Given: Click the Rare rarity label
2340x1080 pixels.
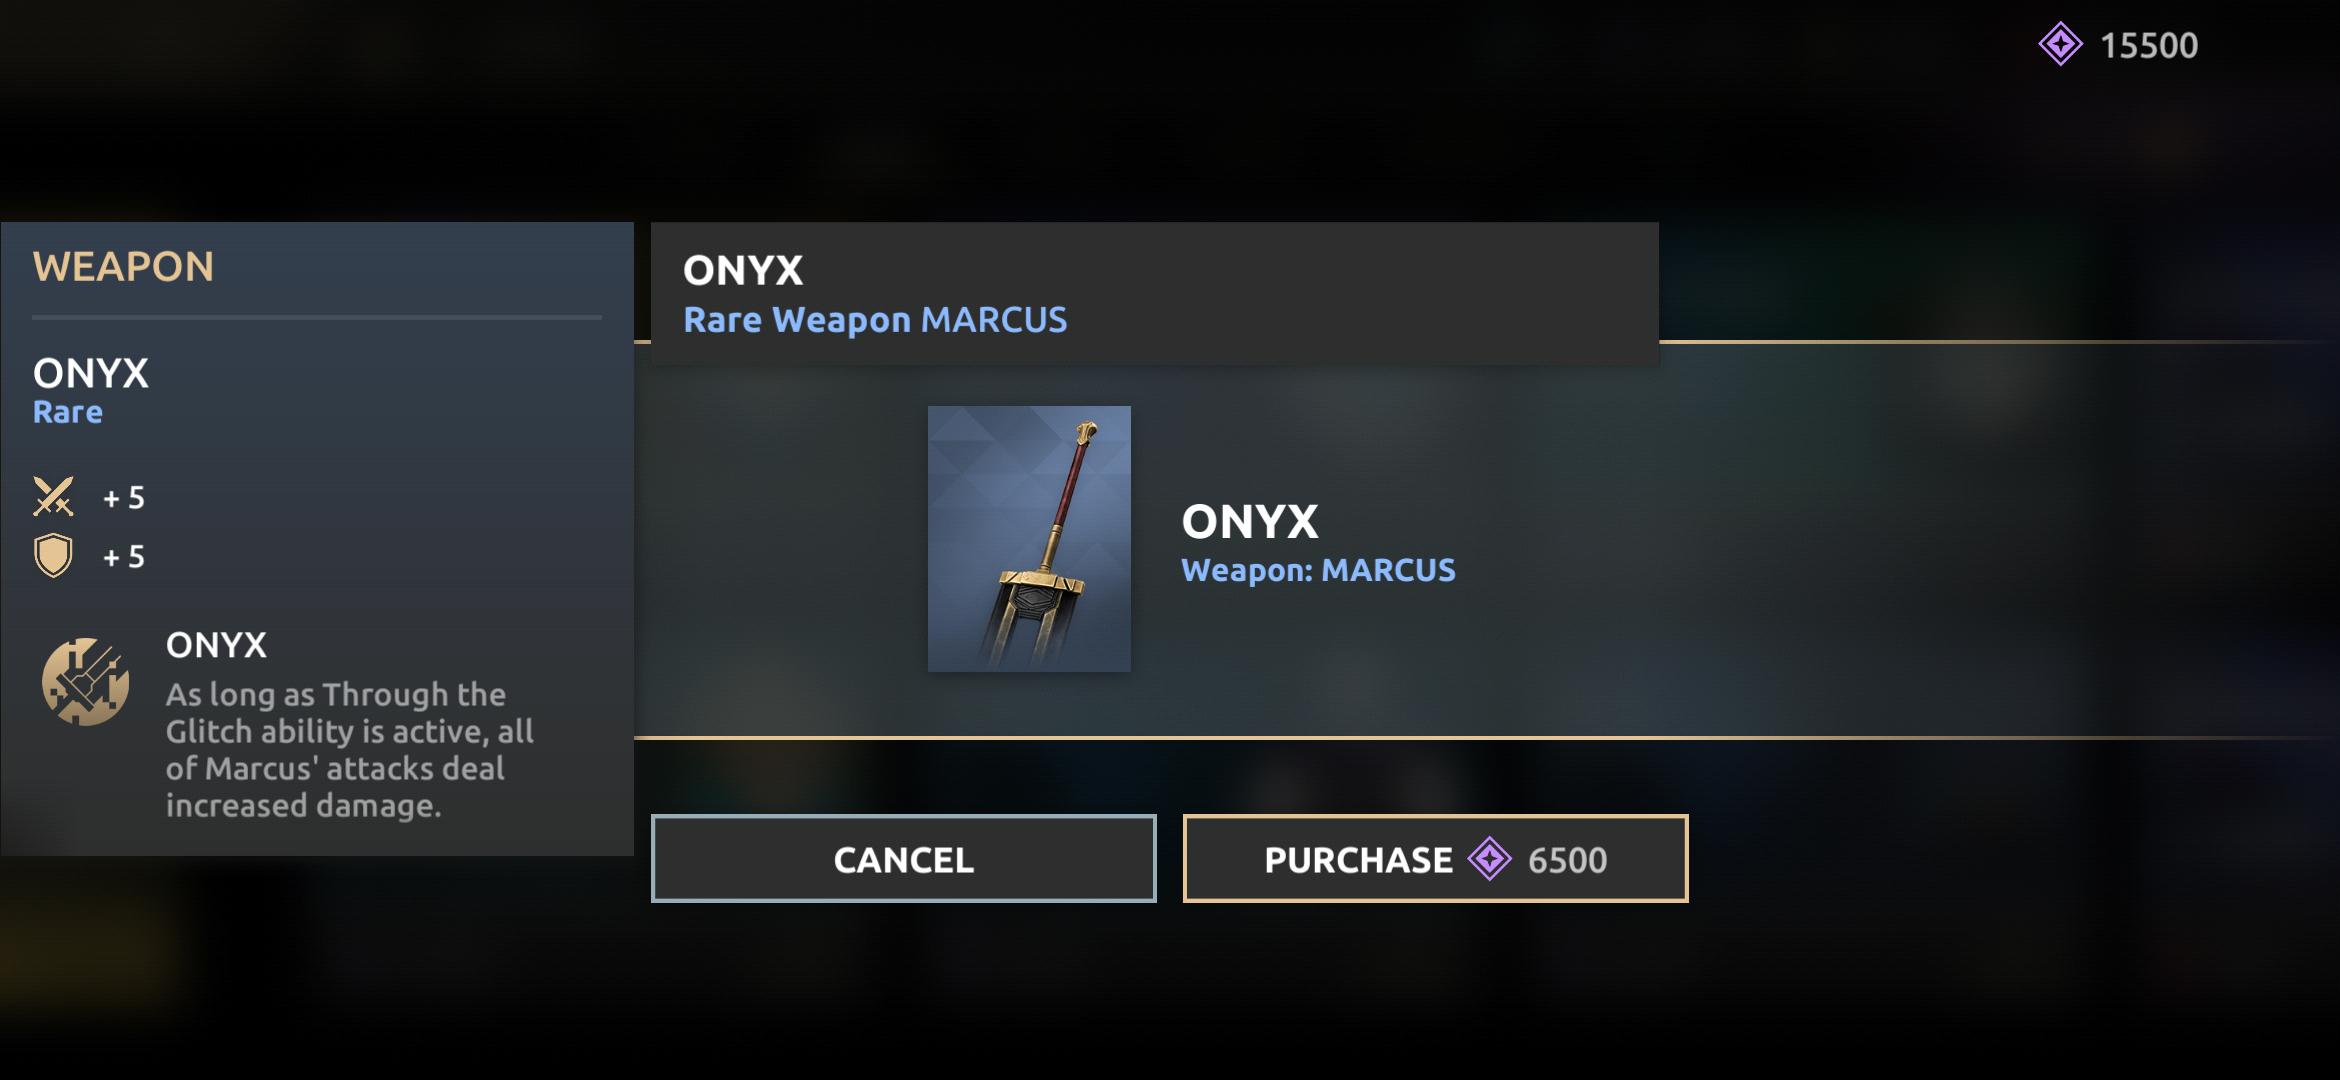Looking at the screenshot, I should click(68, 412).
